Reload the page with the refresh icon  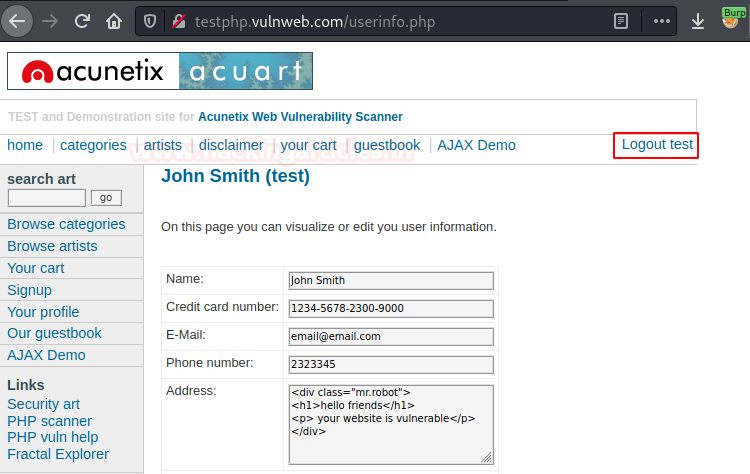click(82, 21)
